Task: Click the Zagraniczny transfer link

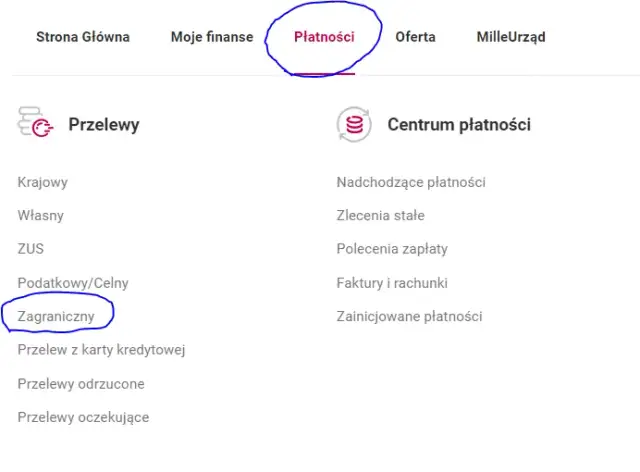Action: tap(58, 316)
